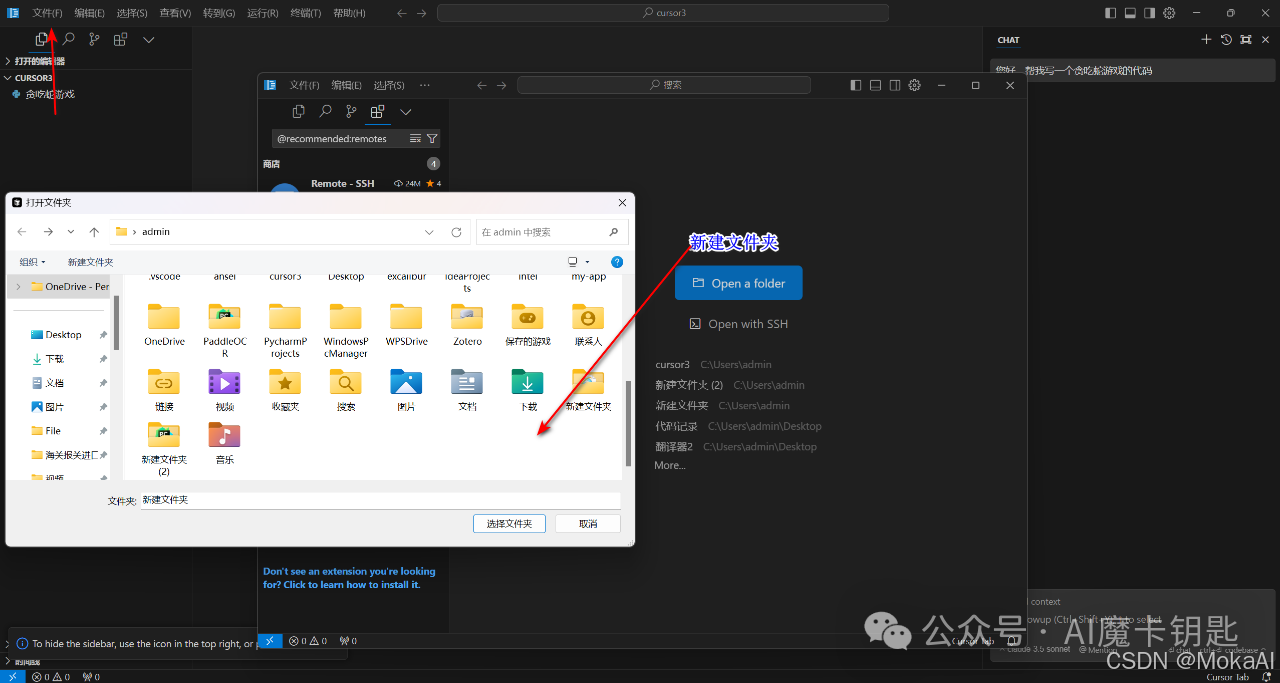
Task: Expand 打开的编辑器 section in Explorer
Action: click(x=38, y=61)
